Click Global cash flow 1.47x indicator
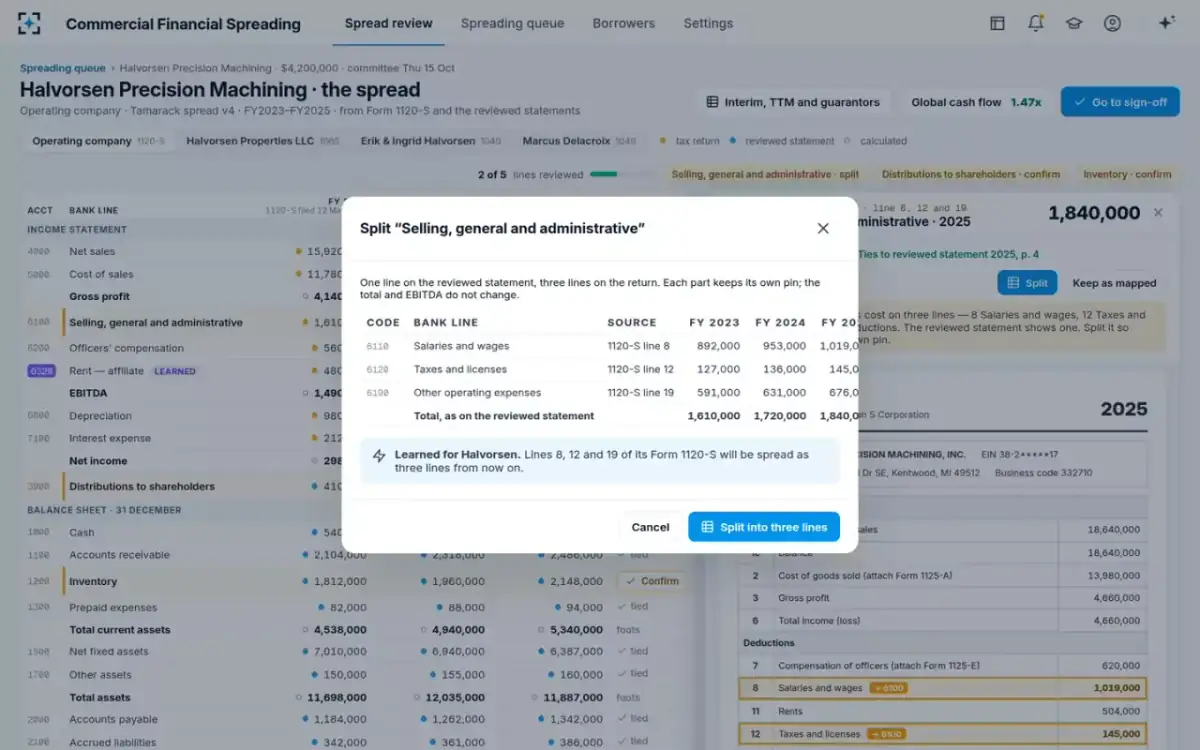Viewport: 1200px width, 750px height. pyautogui.click(x=976, y=102)
